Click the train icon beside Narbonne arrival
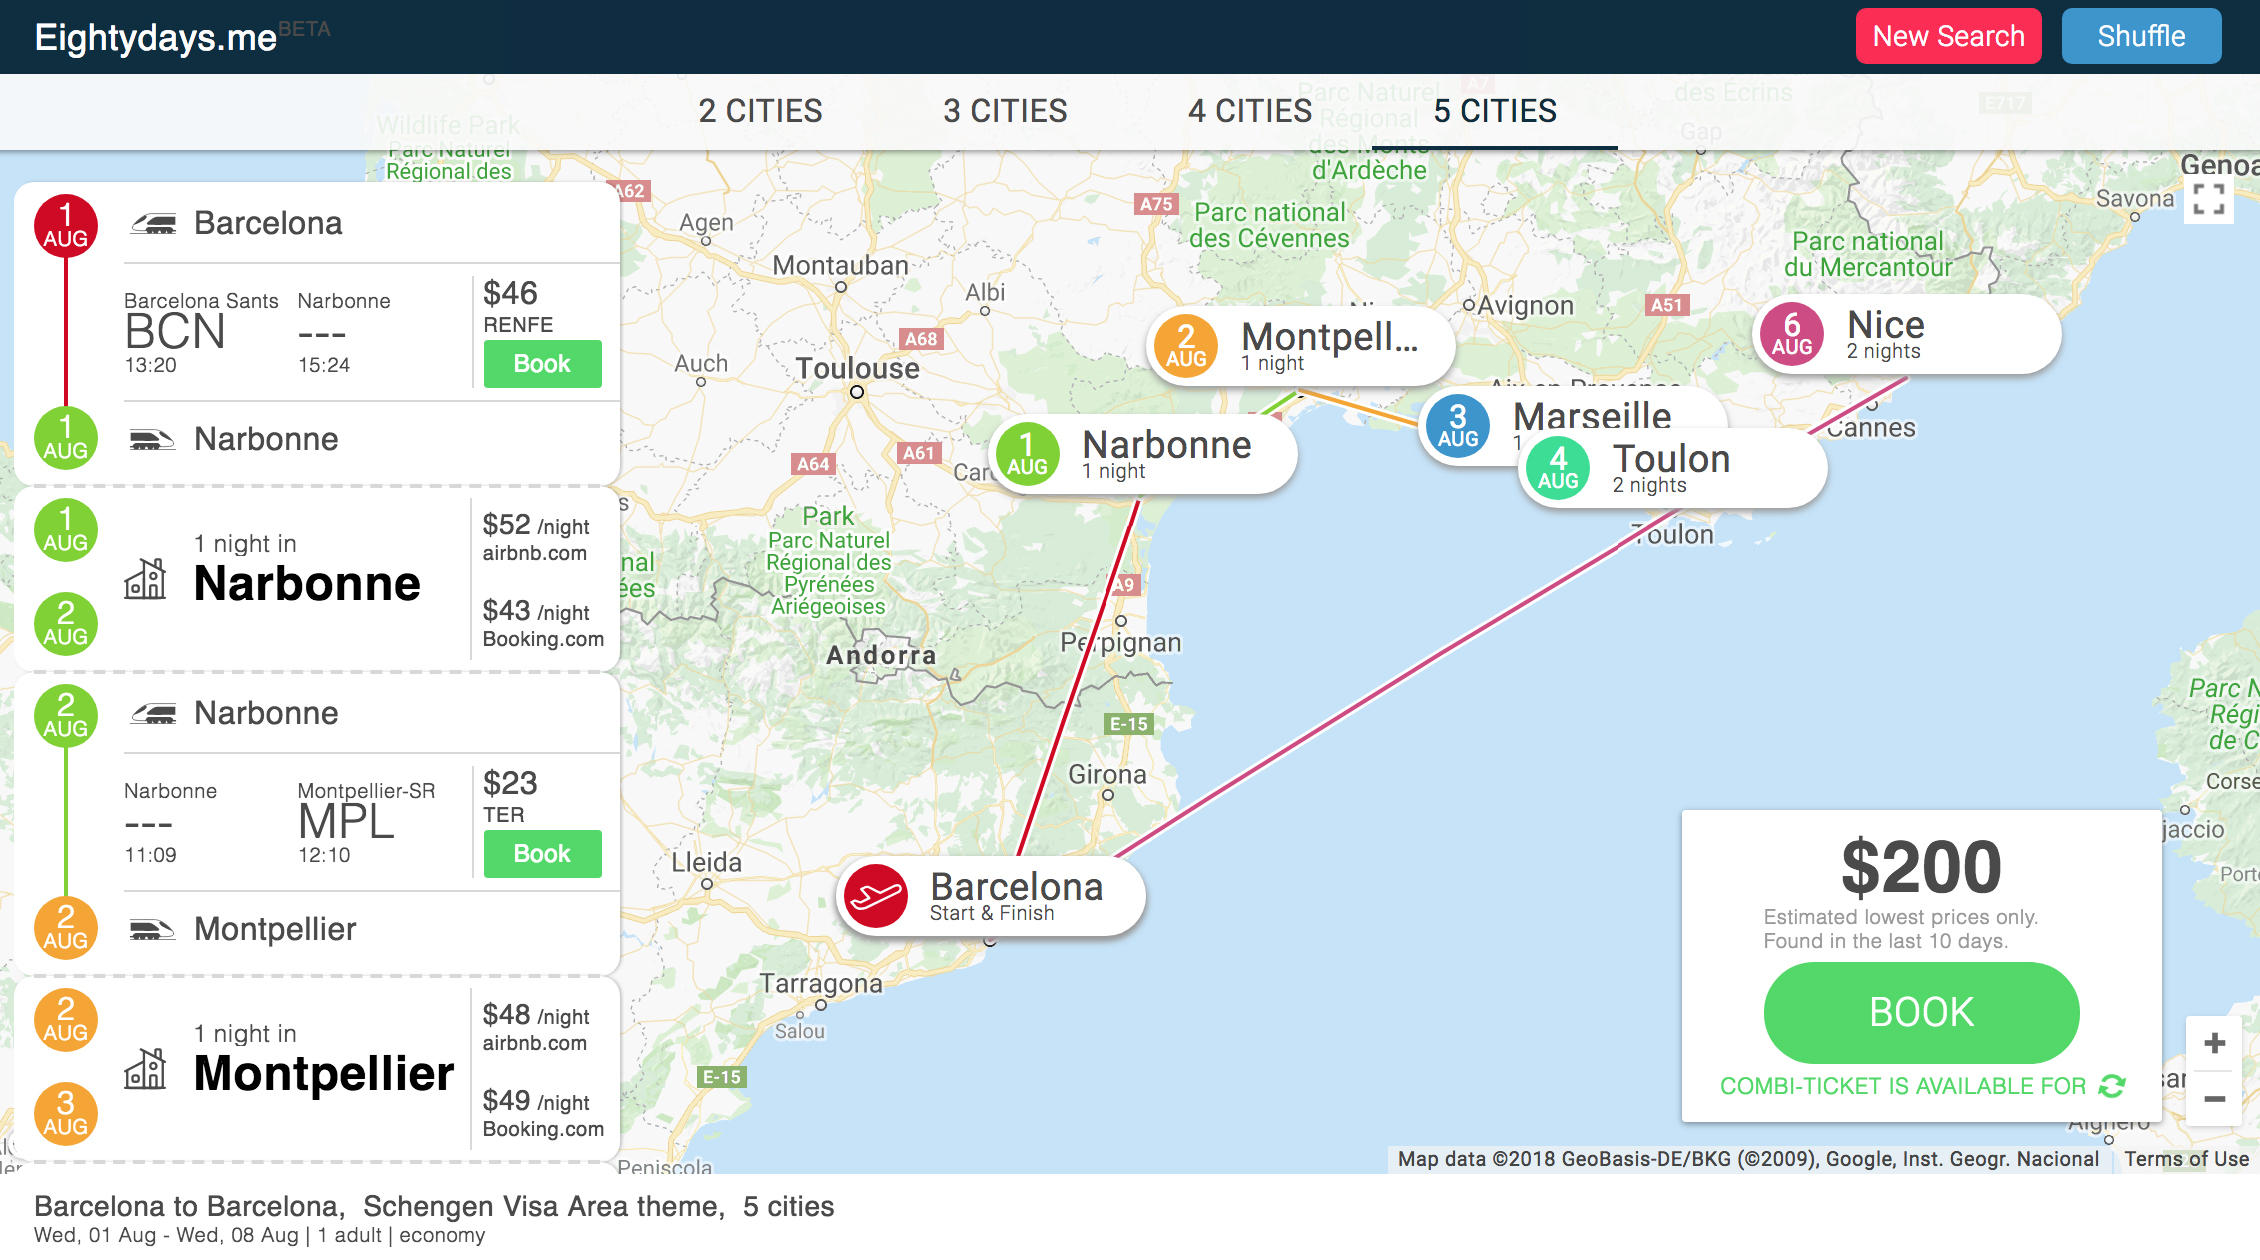The width and height of the screenshot is (2260, 1260). [x=152, y=439]
